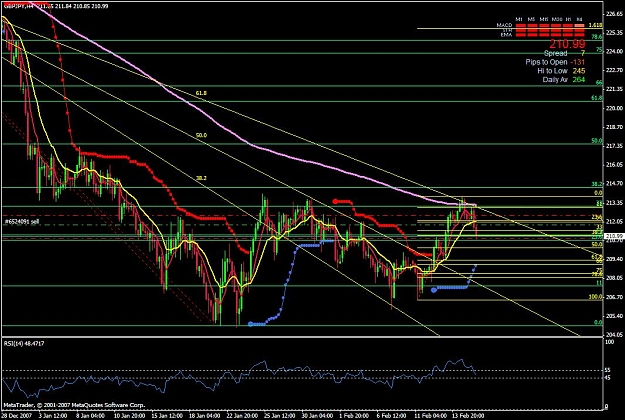Click the 216.05 price on the axis
The image size is (625, 420).
614,165
